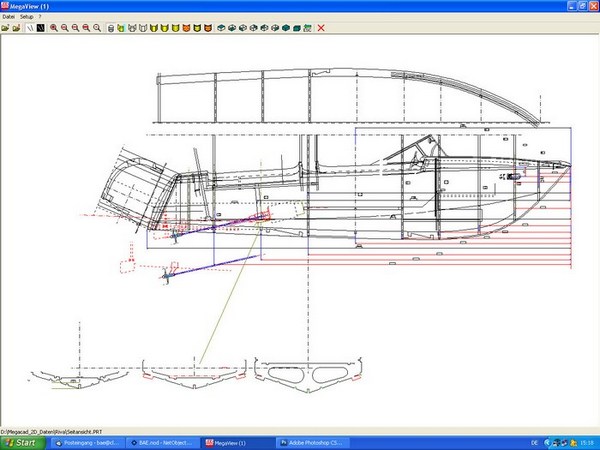
Task: Click the Windows Start button
Action: tap(21, 441)
